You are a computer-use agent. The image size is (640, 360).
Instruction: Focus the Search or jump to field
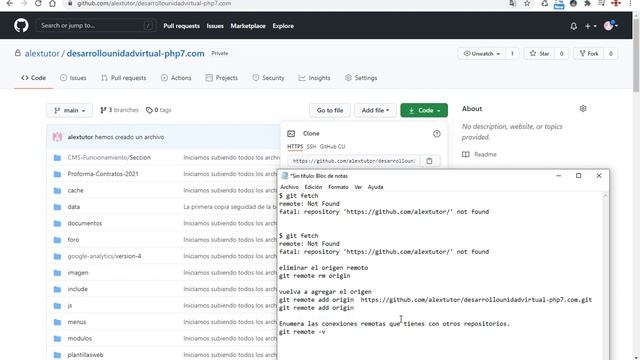[96, 26]
